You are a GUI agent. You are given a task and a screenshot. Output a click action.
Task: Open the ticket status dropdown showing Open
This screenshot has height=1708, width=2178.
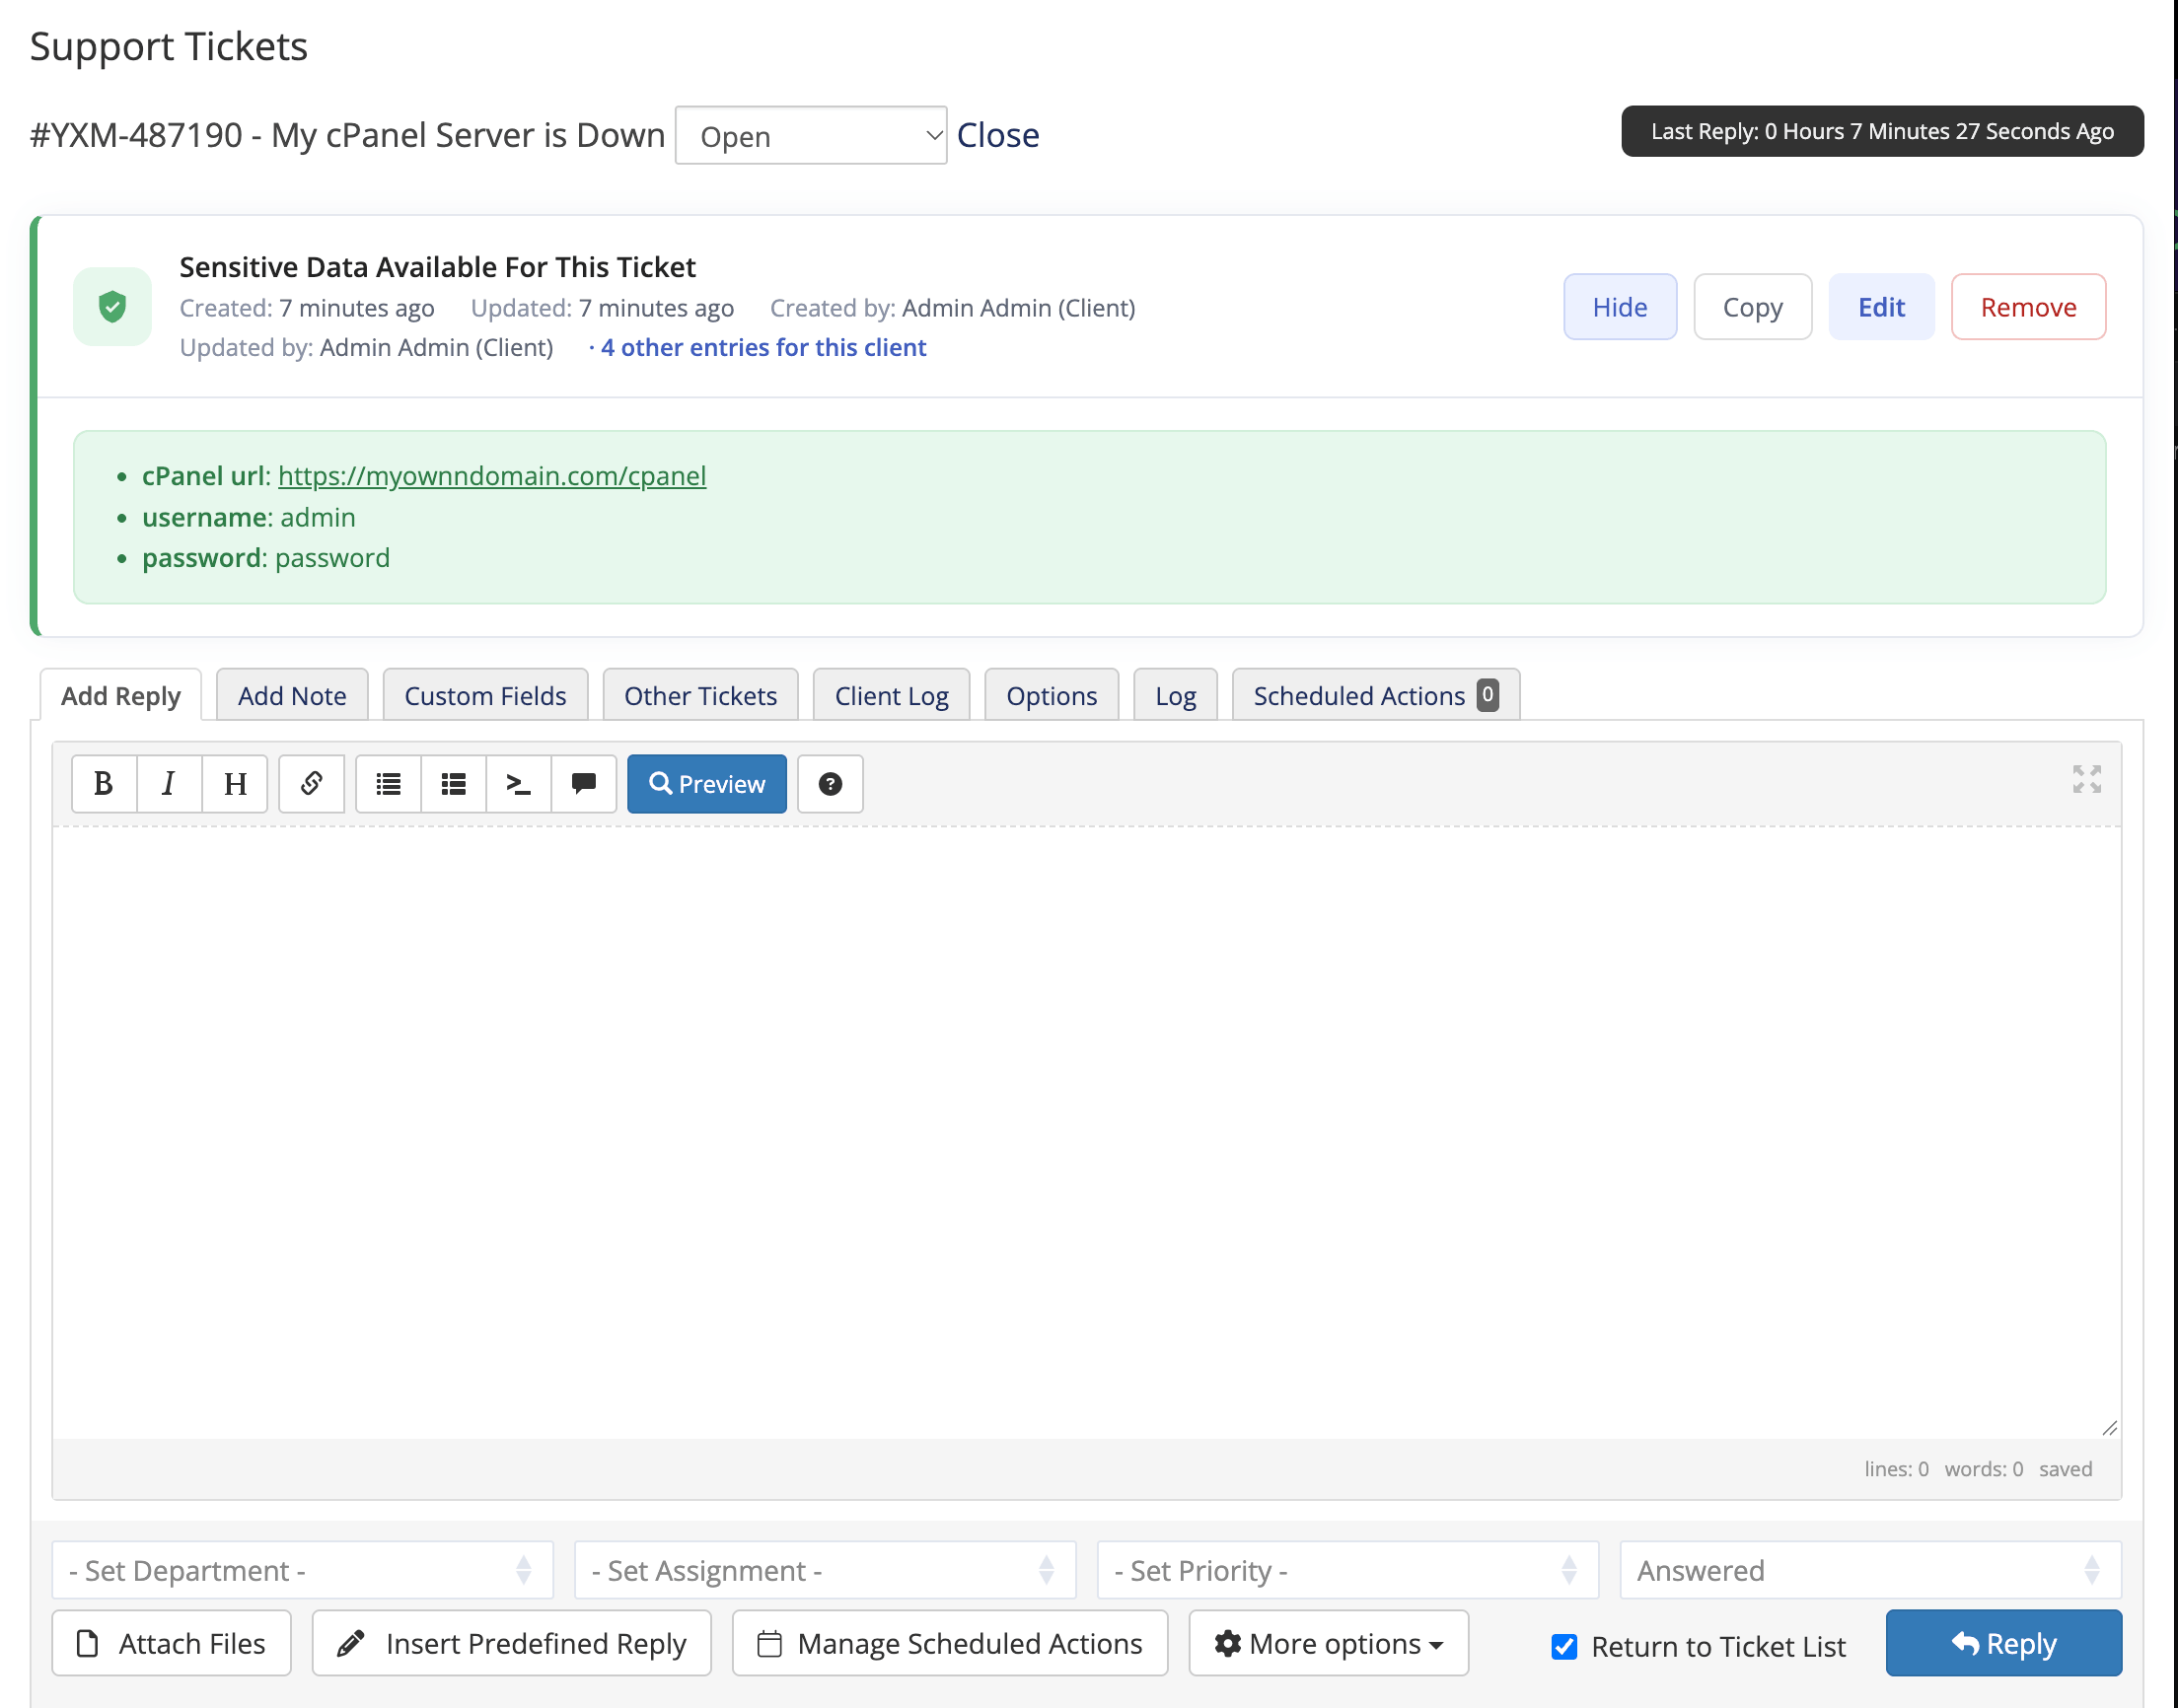[811, 135]
